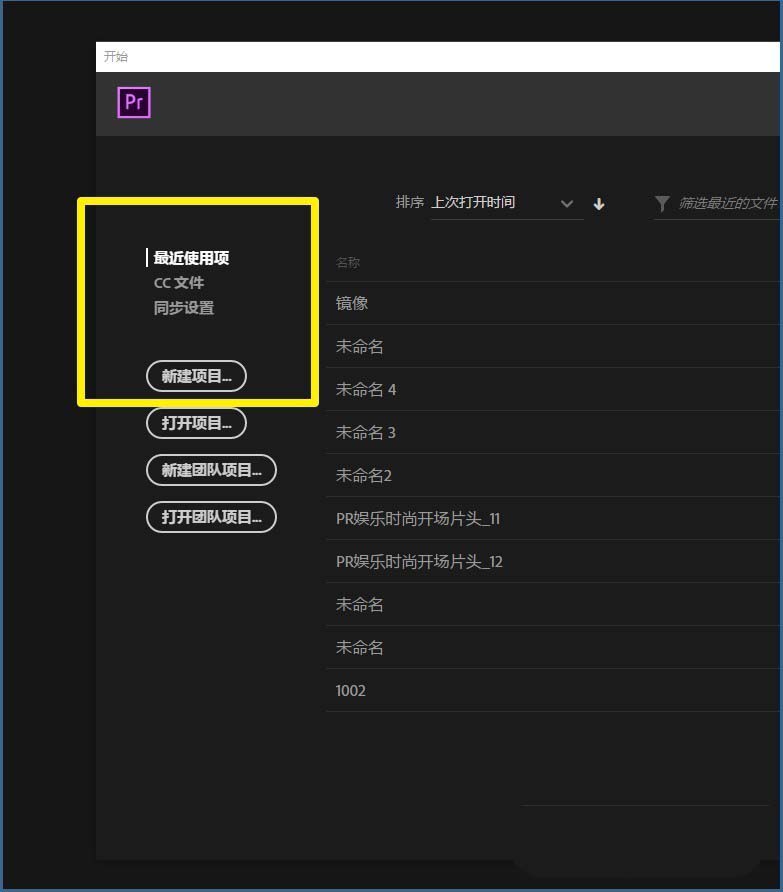Image resolution: width=783 pixels, height=892 pixels.
Task: Click the 排序 label
Action: pos(410,202)
